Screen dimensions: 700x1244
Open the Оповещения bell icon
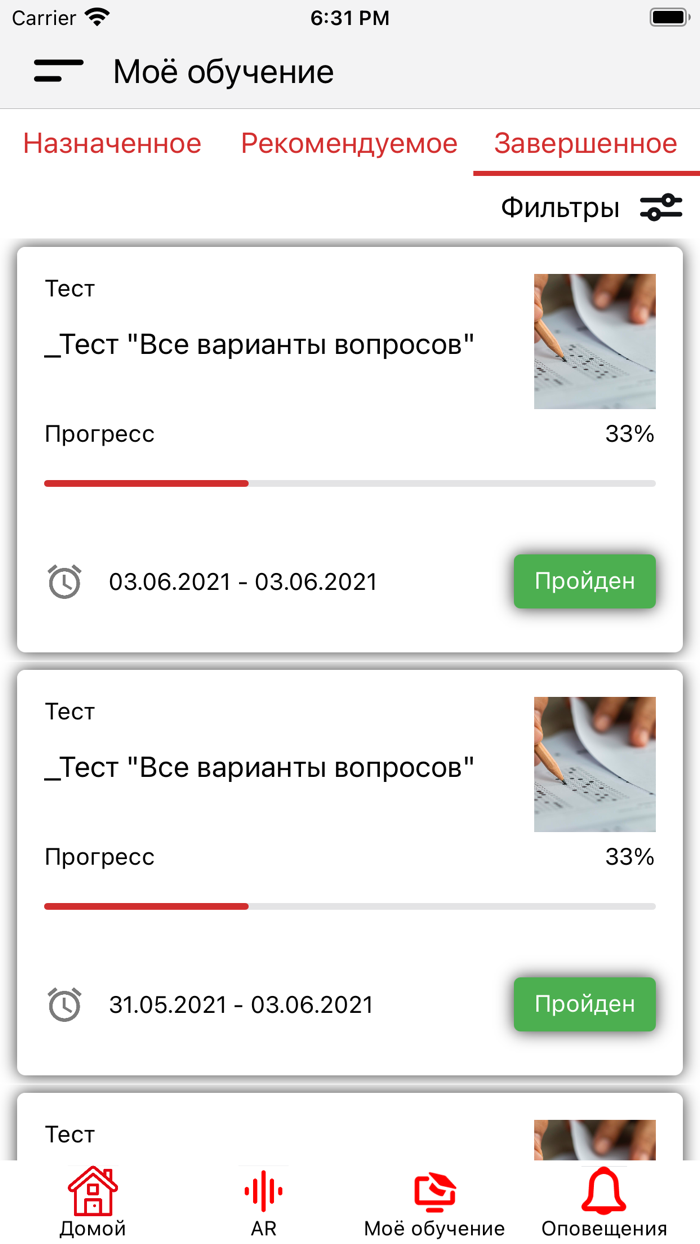602,1190
